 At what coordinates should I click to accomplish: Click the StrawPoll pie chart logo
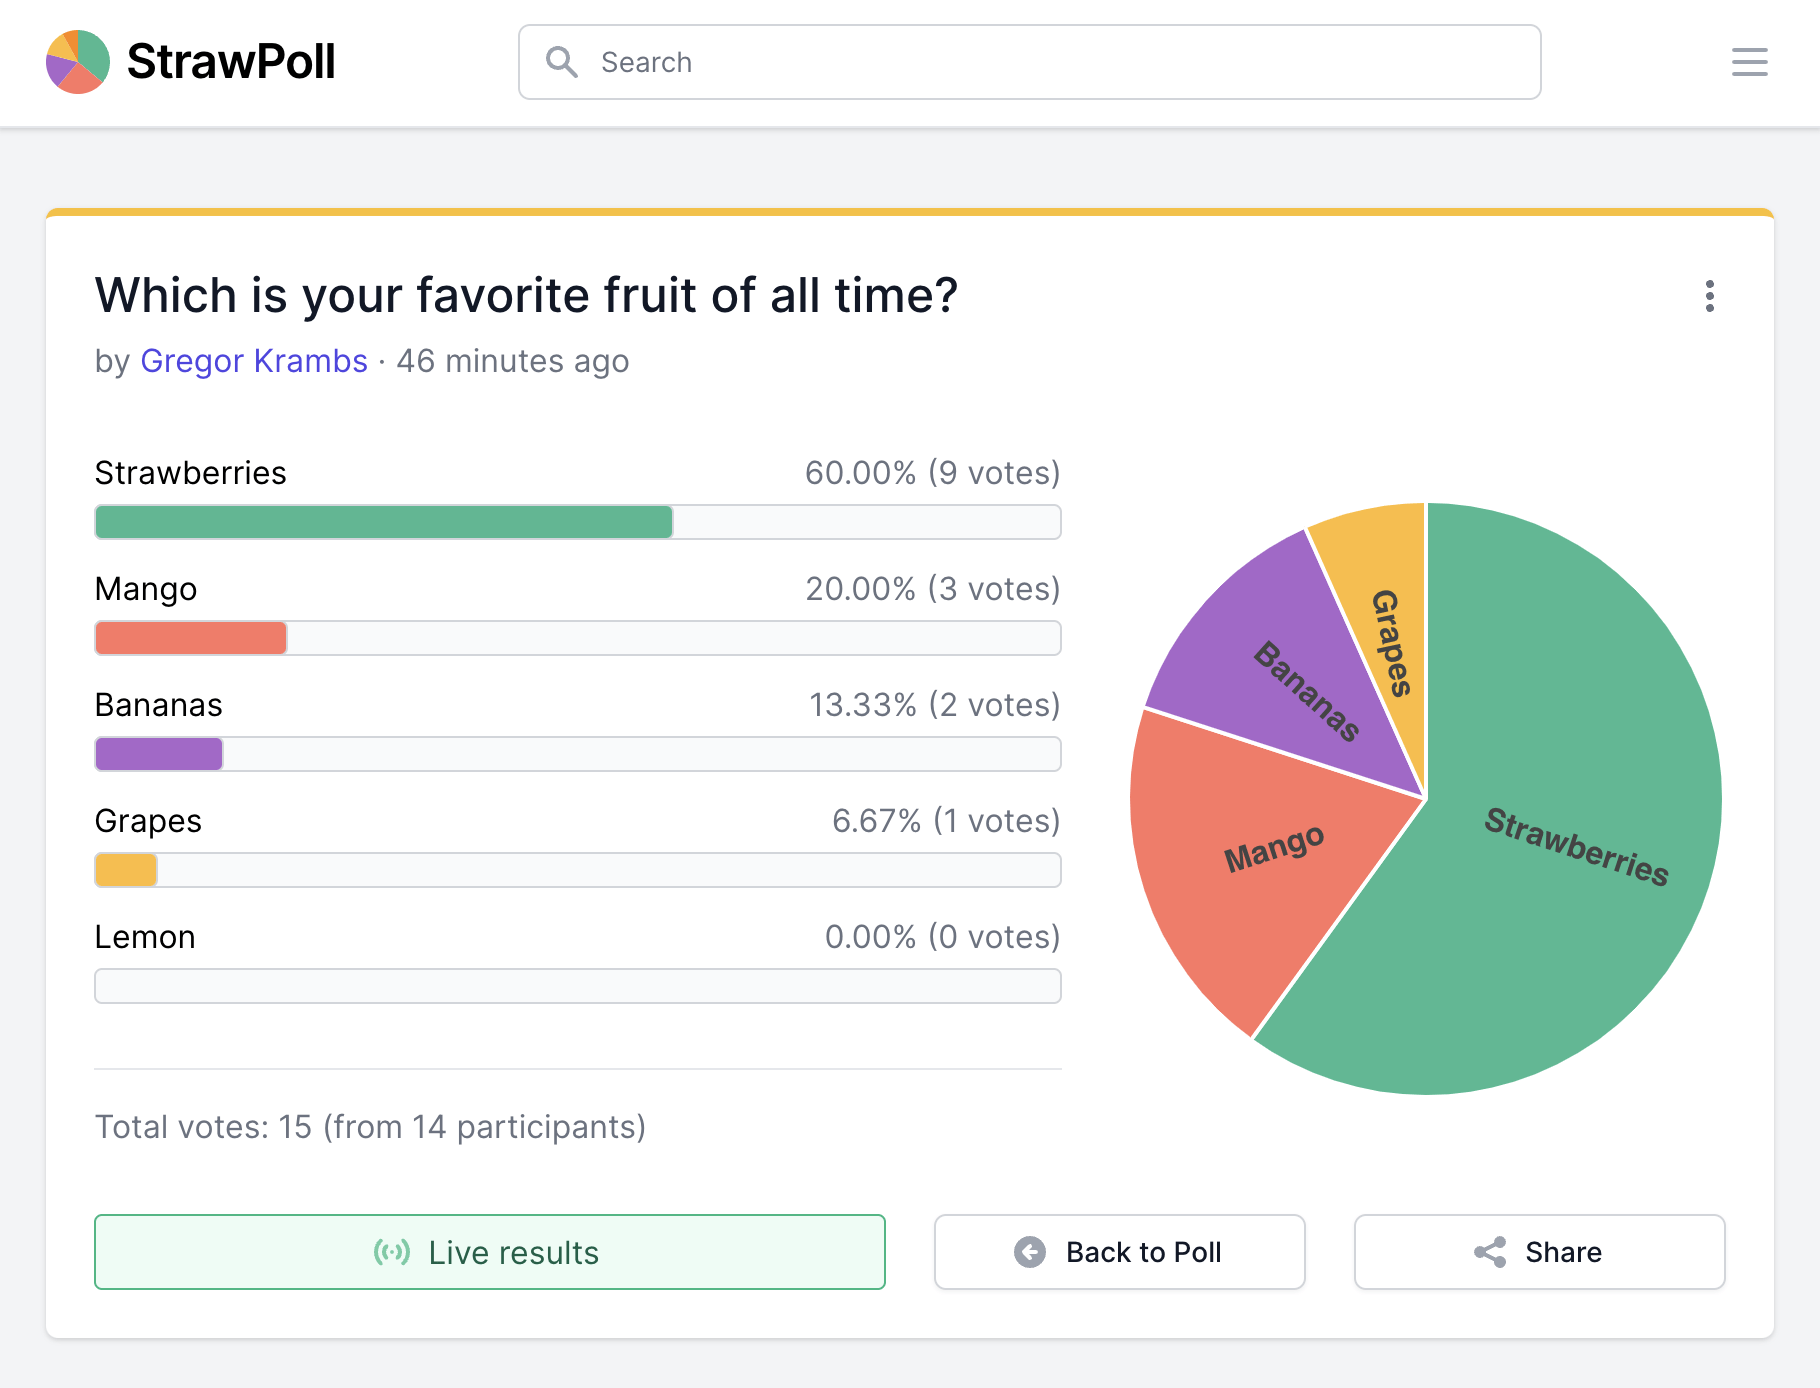(77, 62)
